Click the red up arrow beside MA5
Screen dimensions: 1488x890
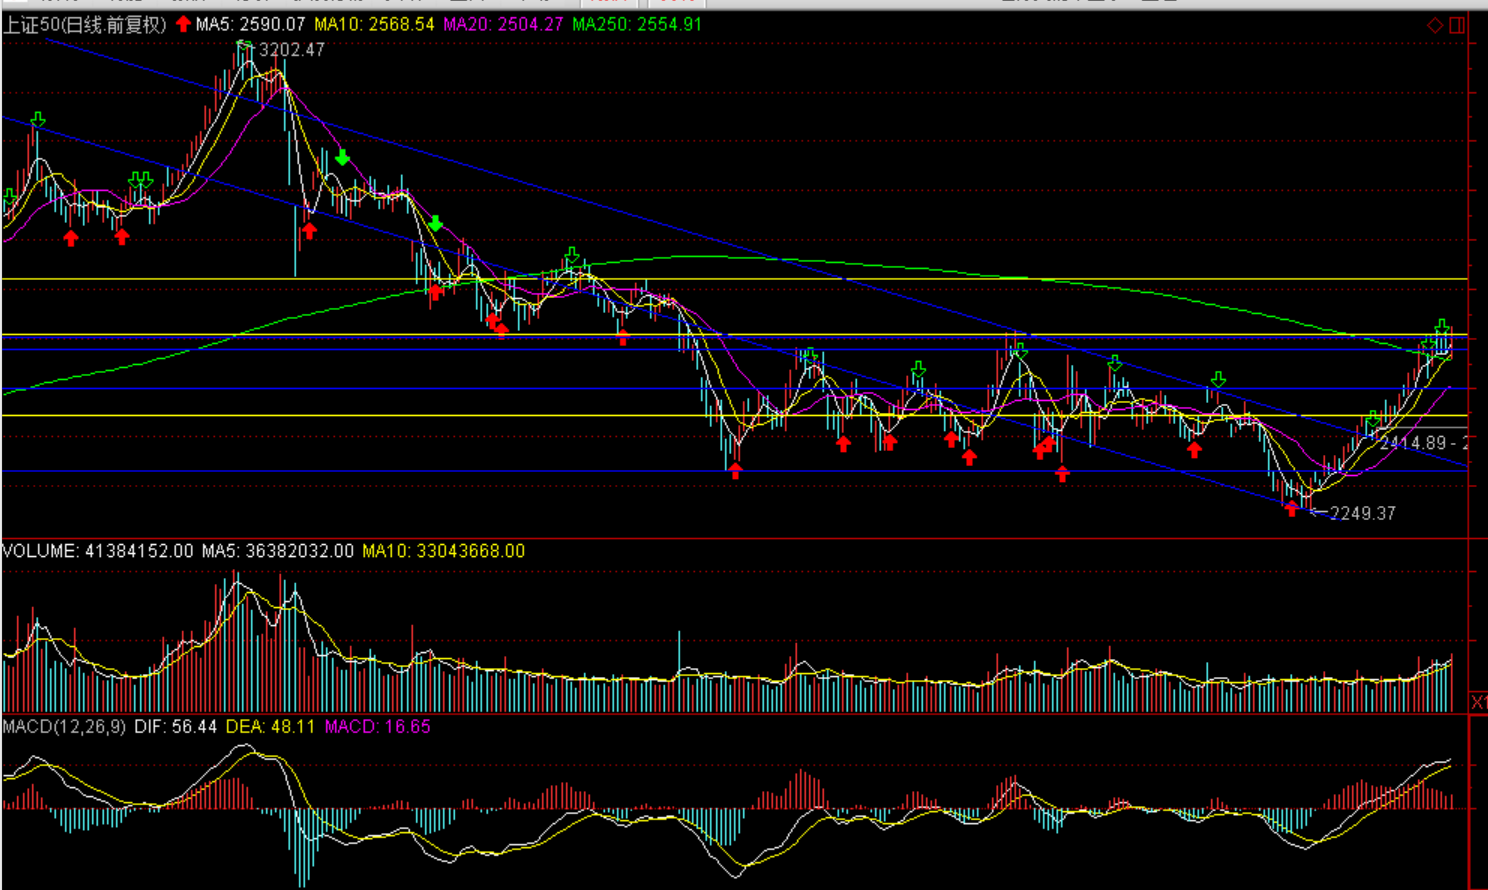(x=183, y=24)
